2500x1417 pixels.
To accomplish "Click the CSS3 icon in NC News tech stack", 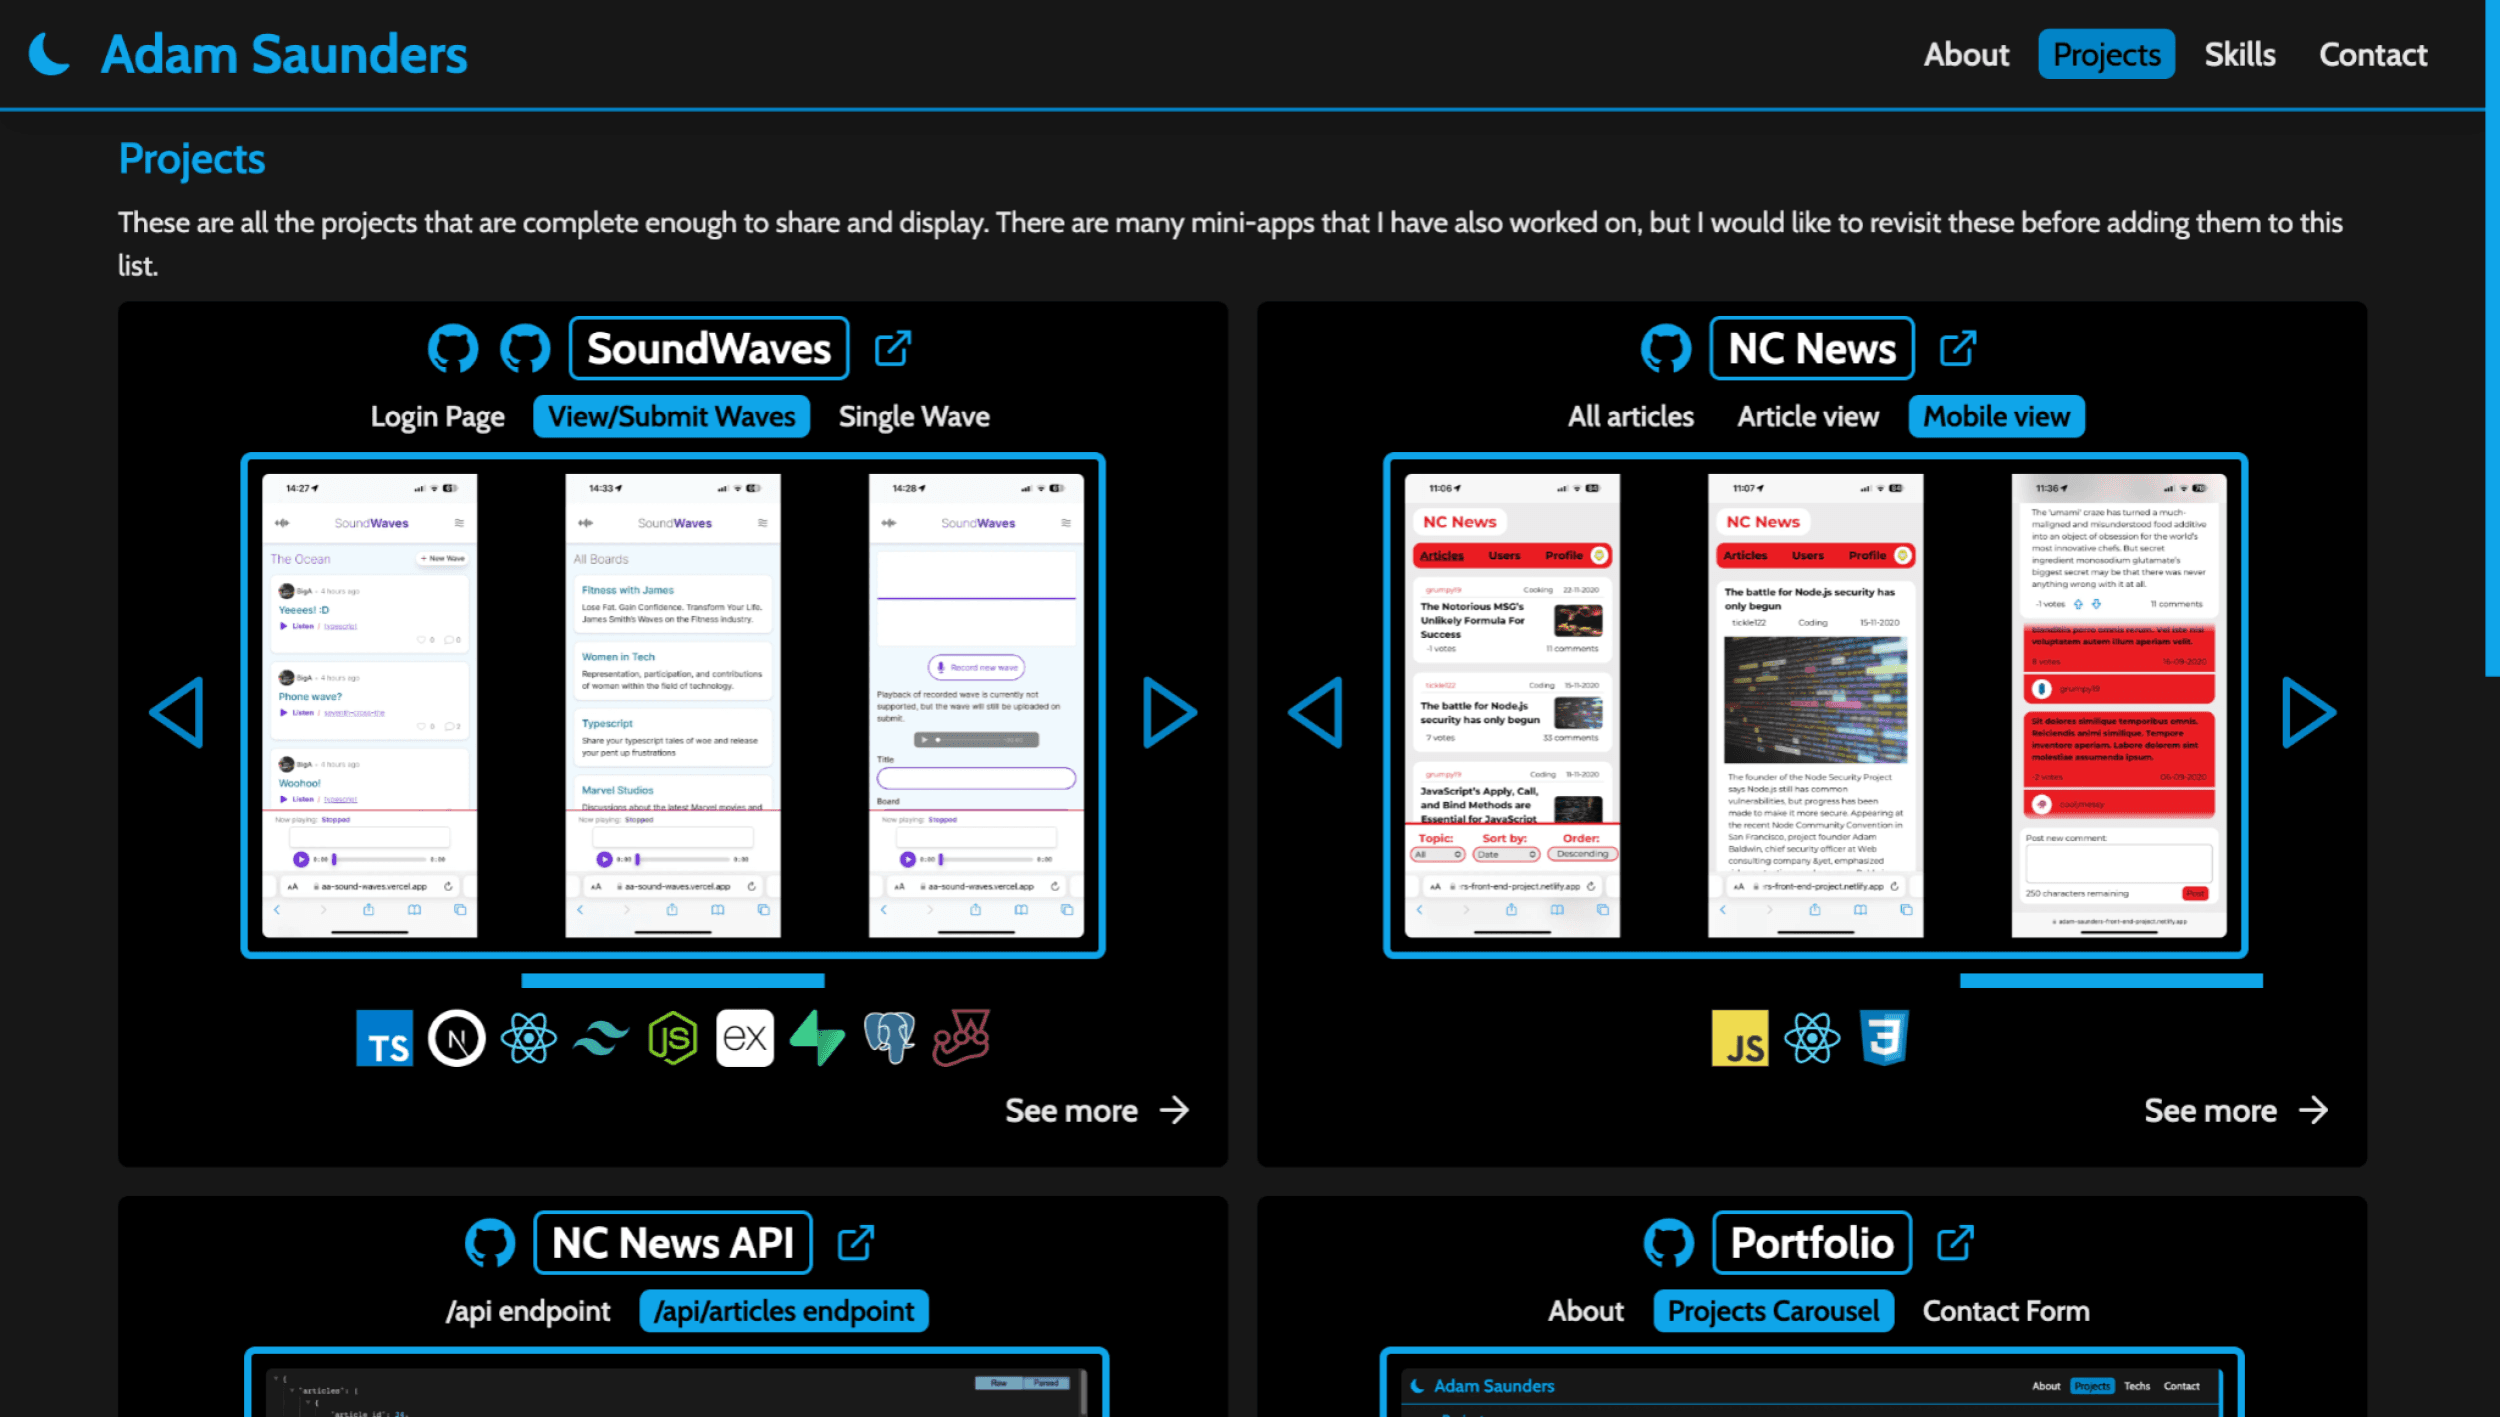I will (1885, 1037).
